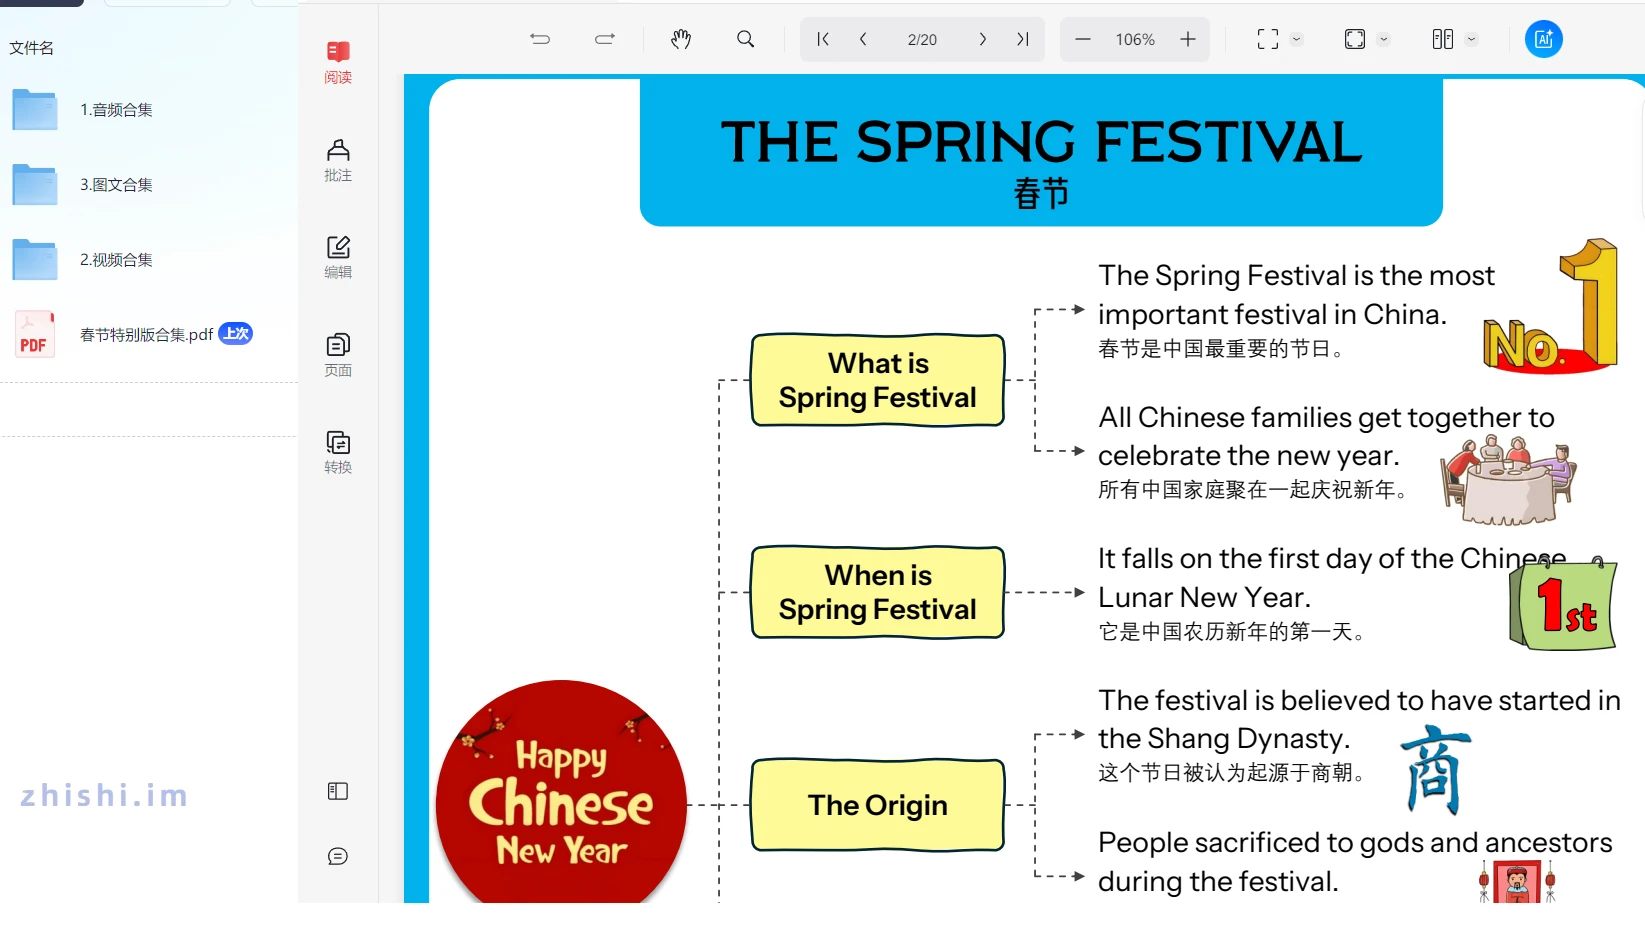Click the No.1 trophy illustration

1551,306
